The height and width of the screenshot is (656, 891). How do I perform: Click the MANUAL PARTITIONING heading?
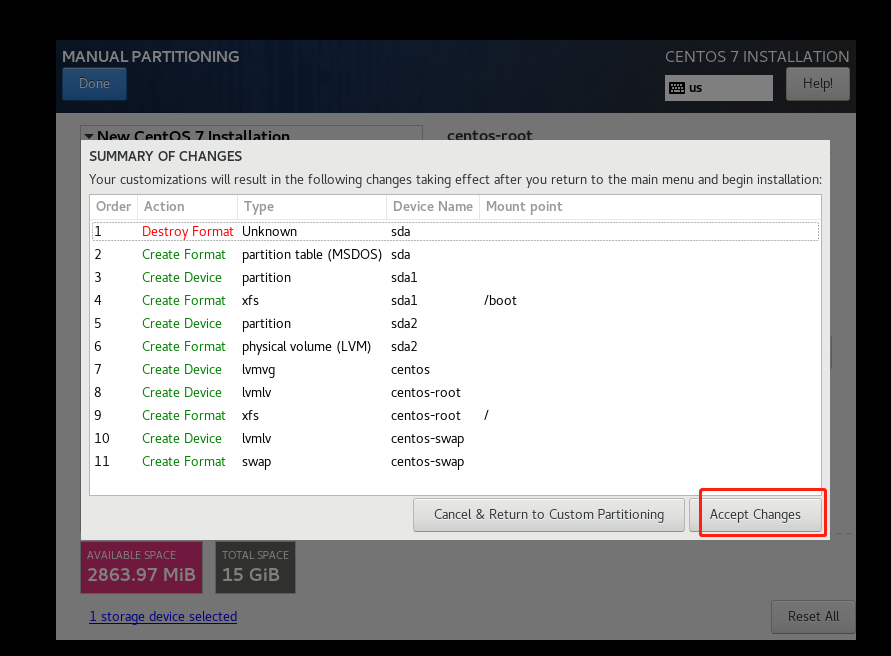[x=151, y=57]
